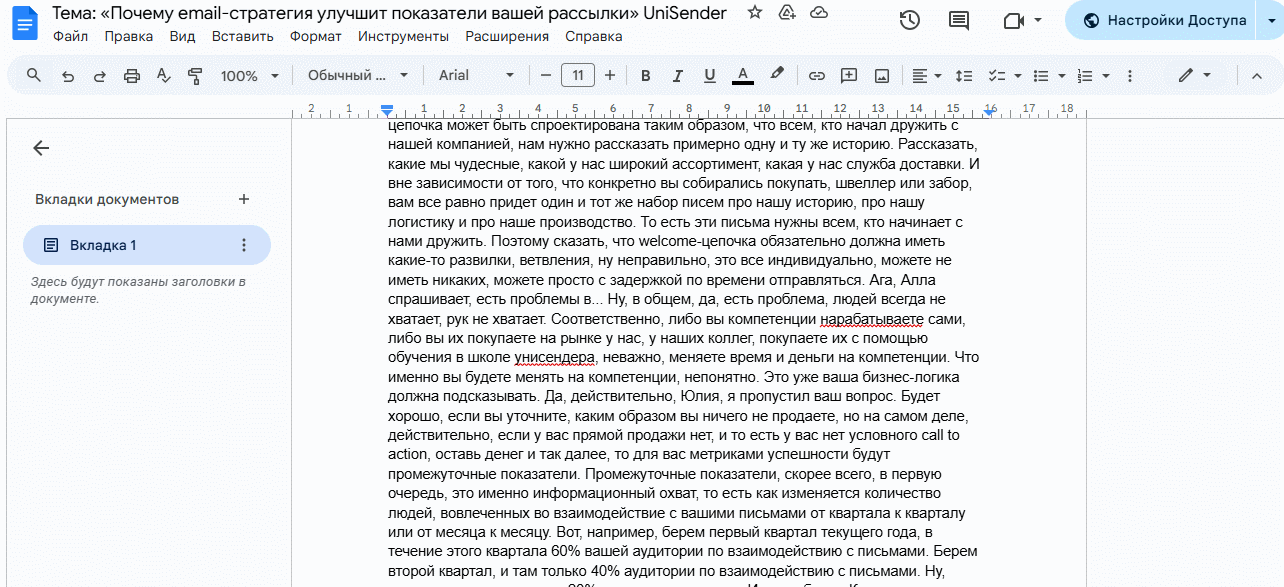Open the comments history icon
The image size is (1284, 587).
click(958, 21)
